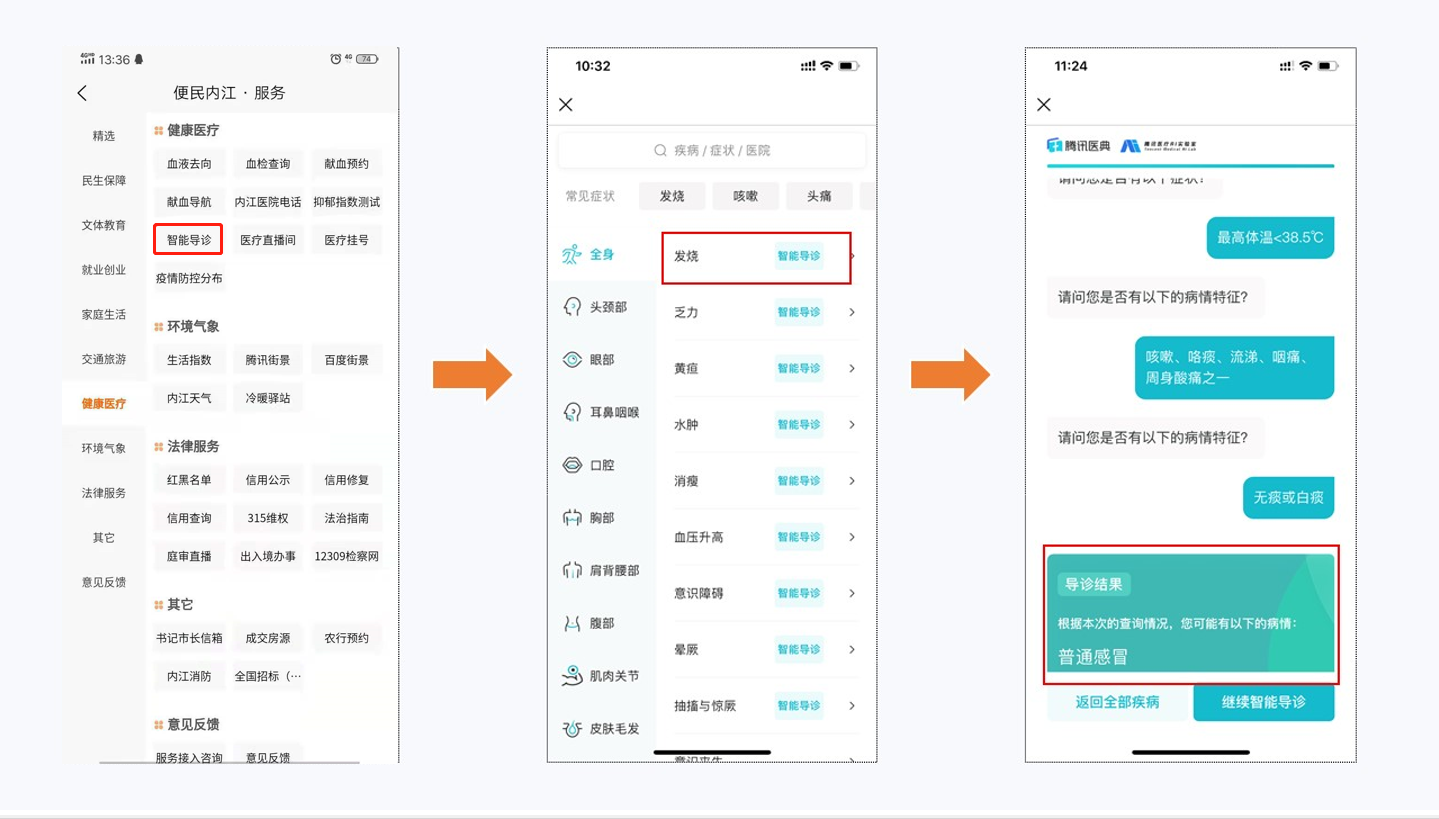Open 文体教育 sidebar tab
The width and height of the screenshot is (1439, 819).
pos(104,225)
